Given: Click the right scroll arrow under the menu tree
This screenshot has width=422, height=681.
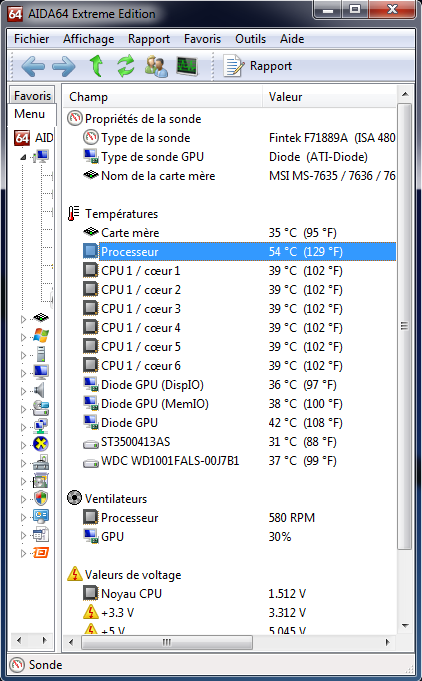Looking at the screenshot, I should coord(45,640).
